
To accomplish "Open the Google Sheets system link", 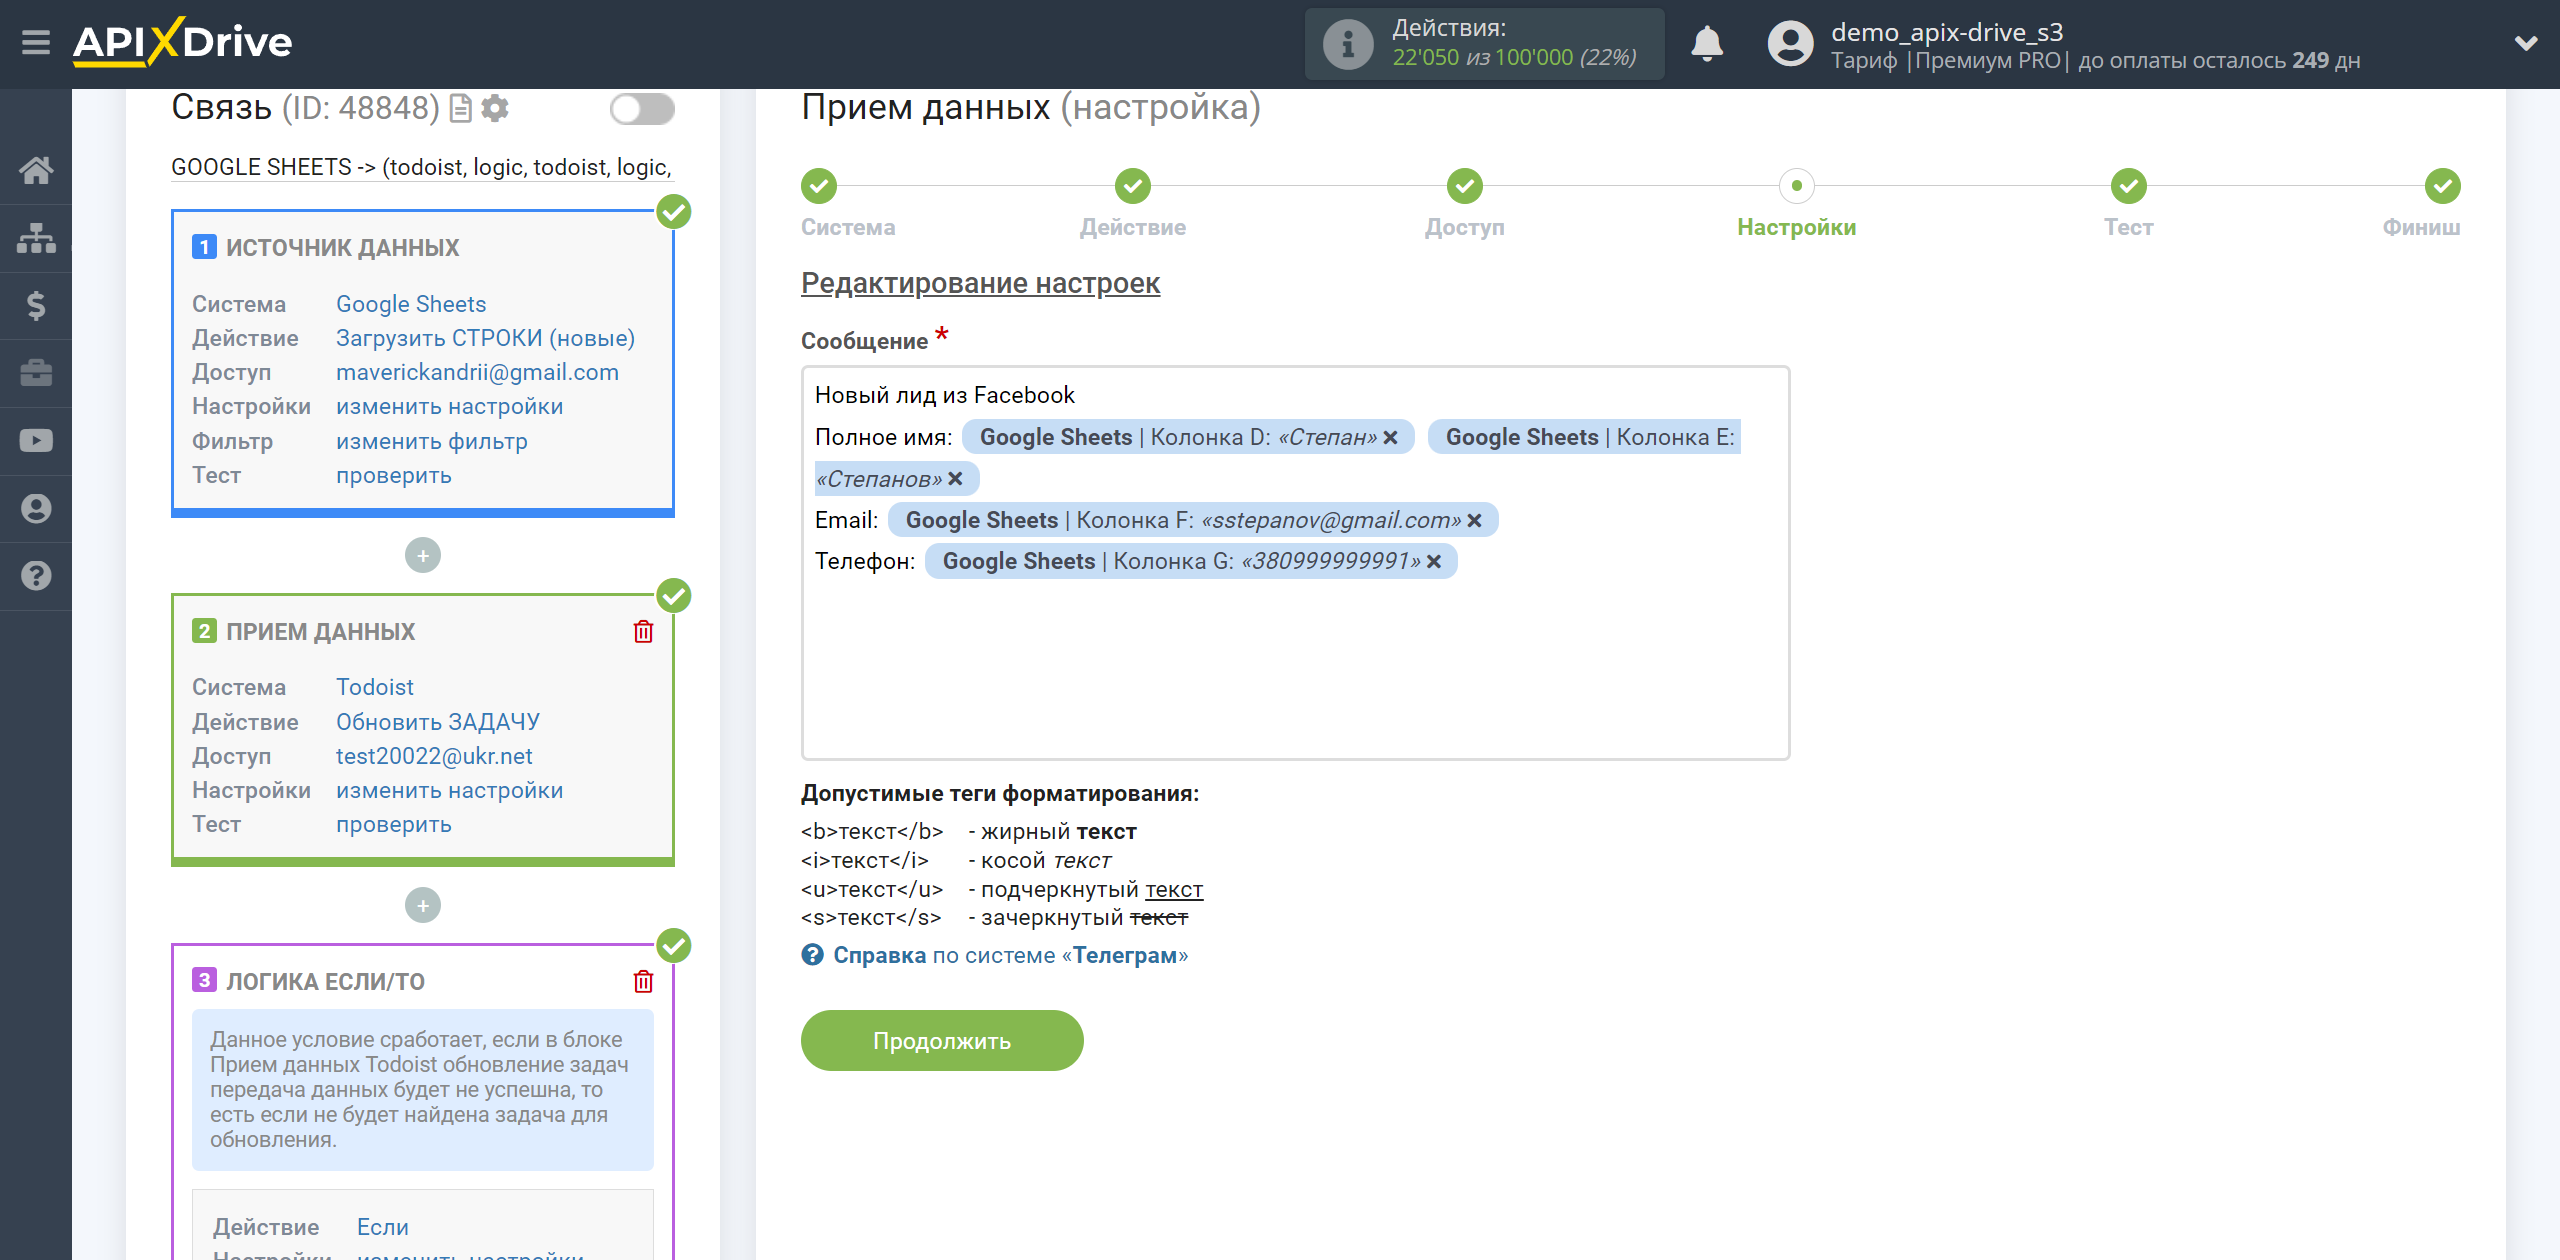I will pyautogui.click(x=411, y=304).
